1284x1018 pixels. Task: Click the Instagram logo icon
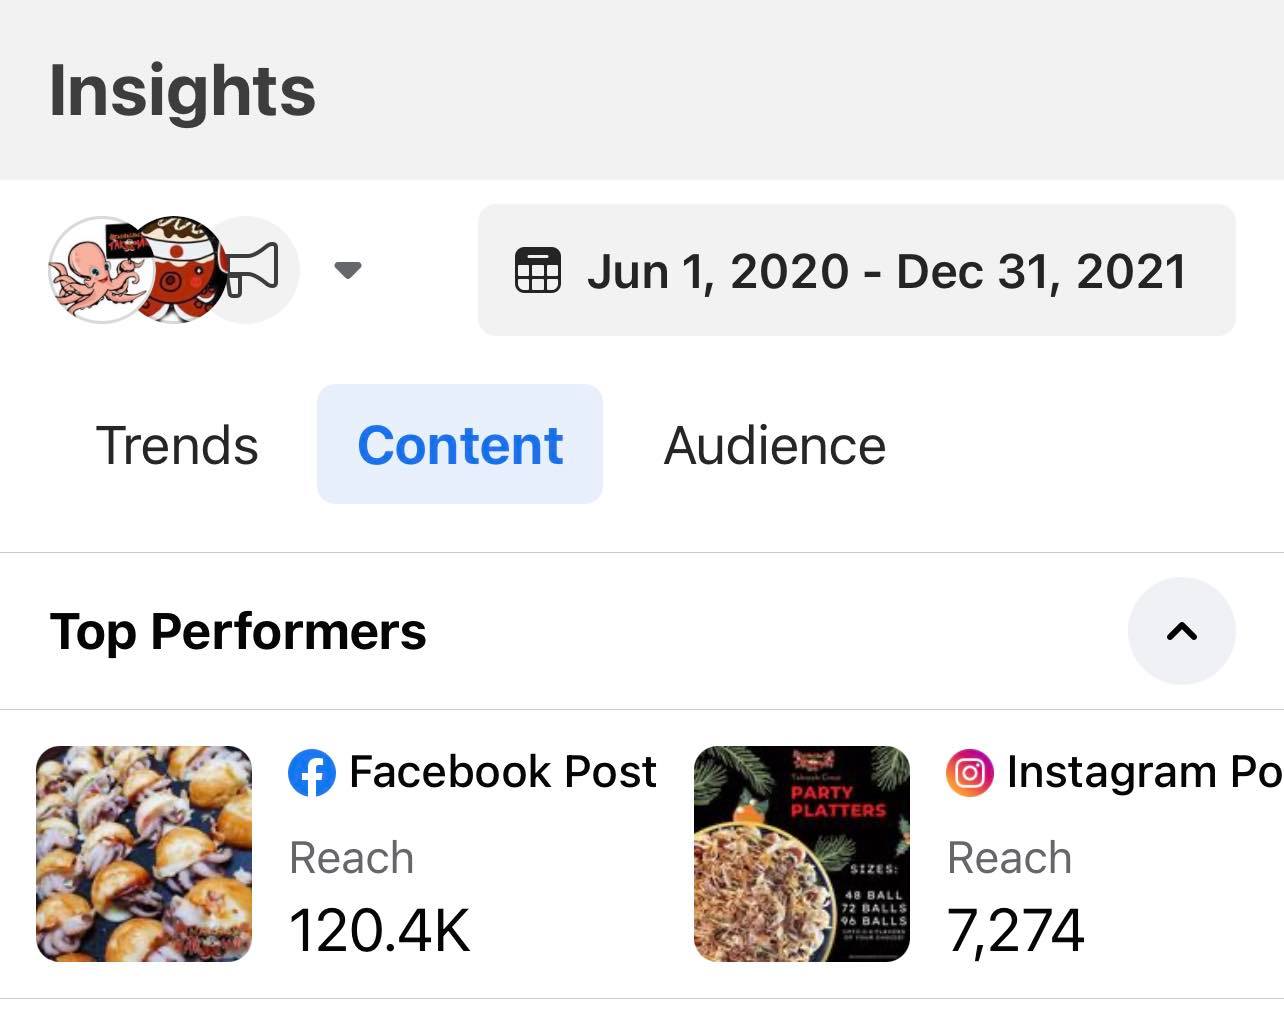point(969,773)
